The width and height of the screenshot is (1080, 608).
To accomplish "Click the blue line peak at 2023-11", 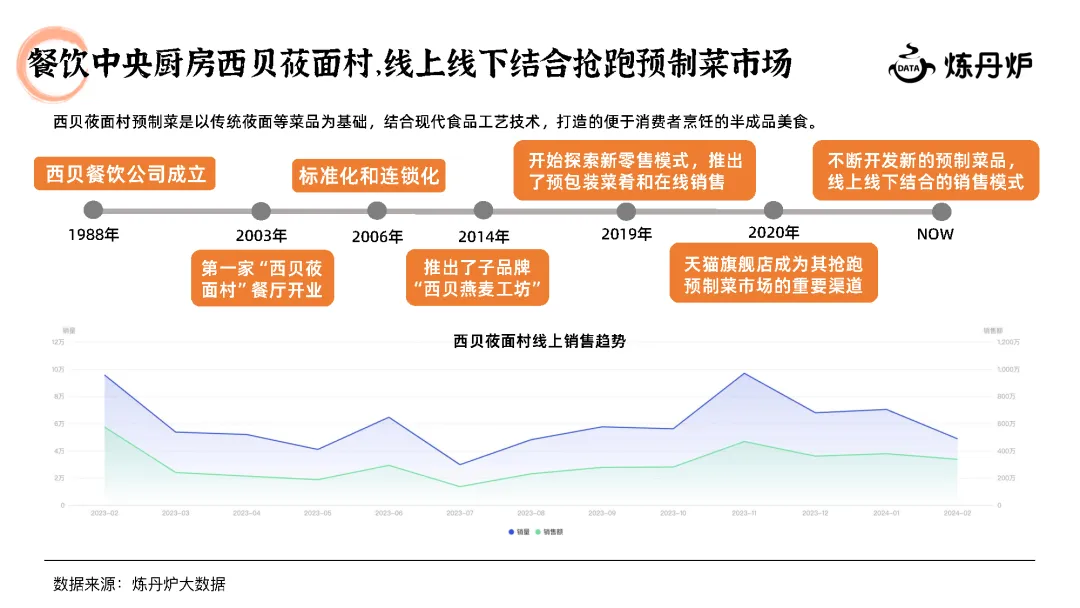I will point(744,374).
